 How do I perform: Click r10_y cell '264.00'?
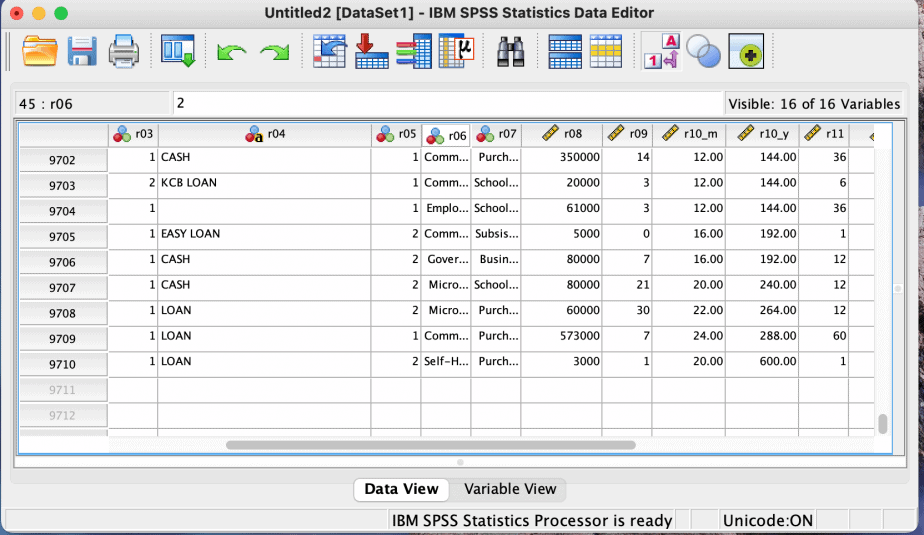tap(763, 311)
